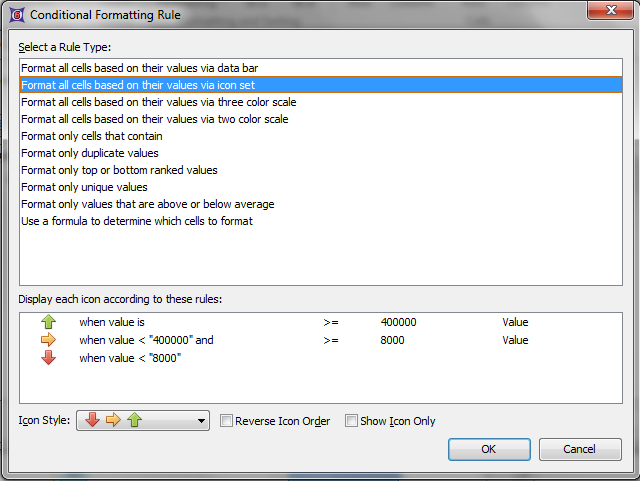
Task: Click the red down arrow icon
Action: coord(48,358)
